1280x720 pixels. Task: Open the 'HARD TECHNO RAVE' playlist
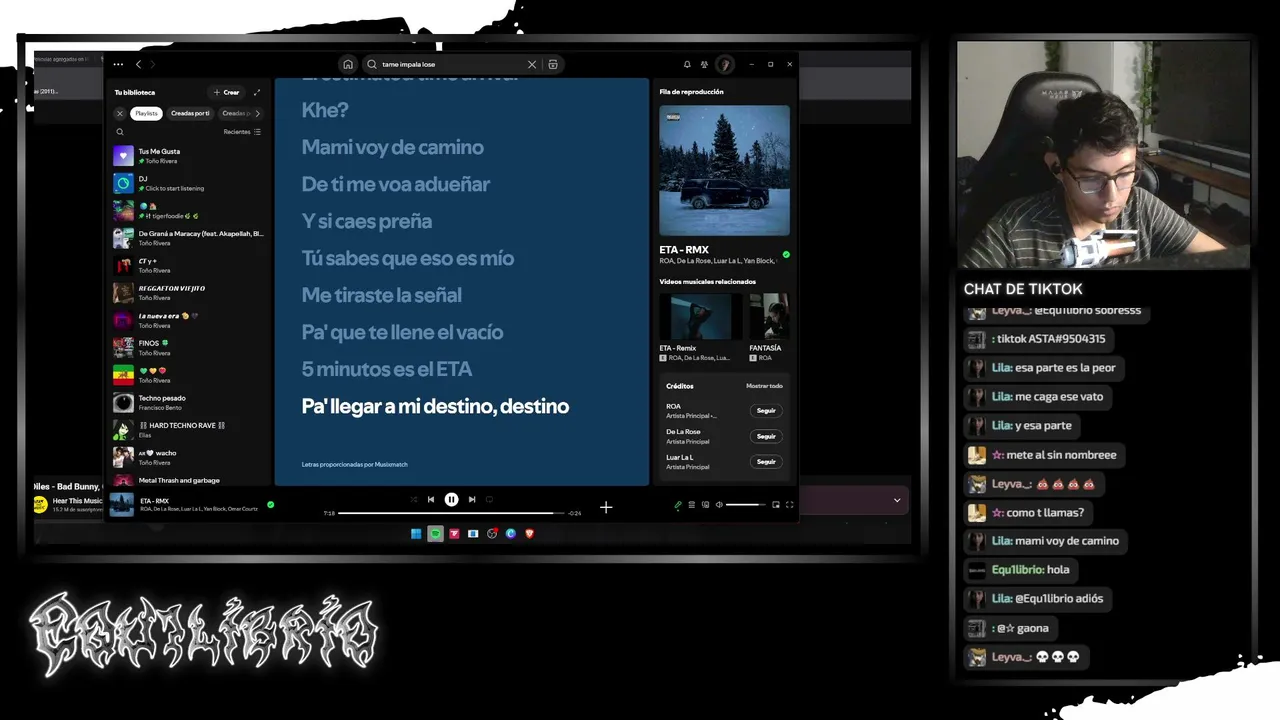click(x=188, y=430)
